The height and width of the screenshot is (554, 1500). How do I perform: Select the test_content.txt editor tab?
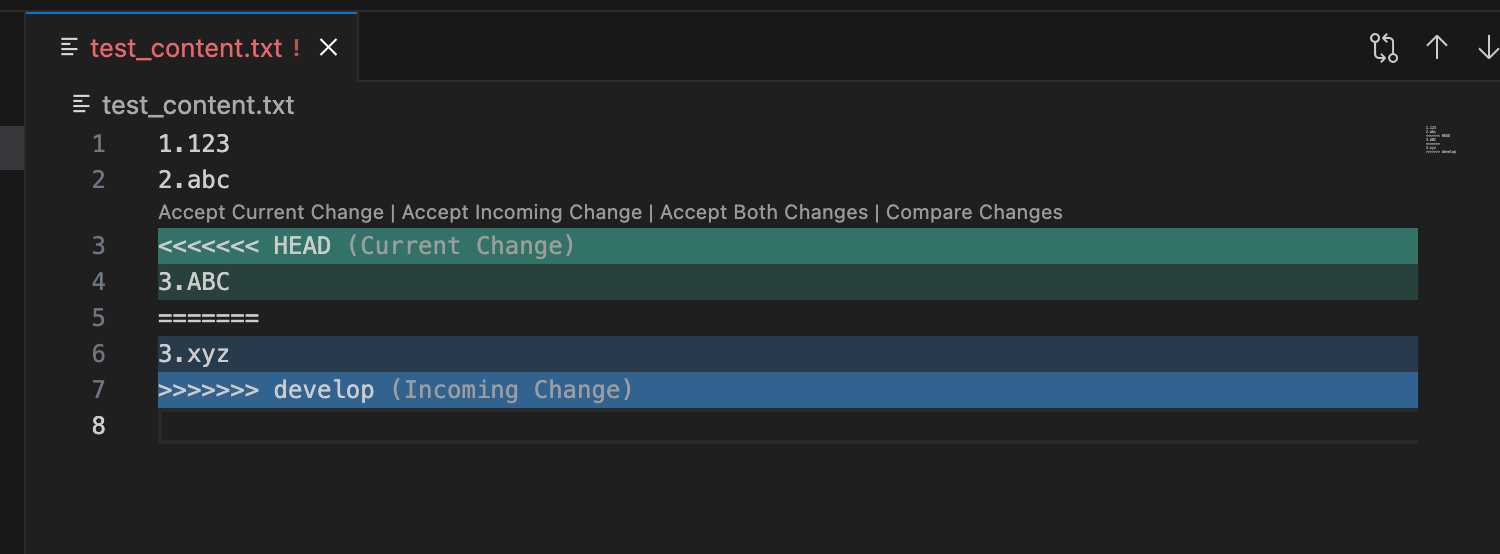[192, 47]
